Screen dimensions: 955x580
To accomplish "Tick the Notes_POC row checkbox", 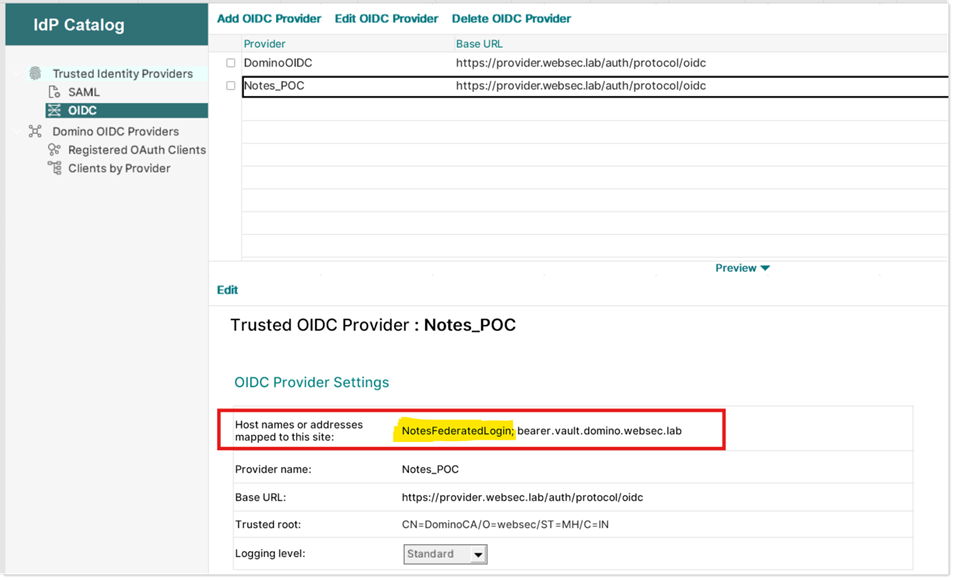I will coord(231,86).
